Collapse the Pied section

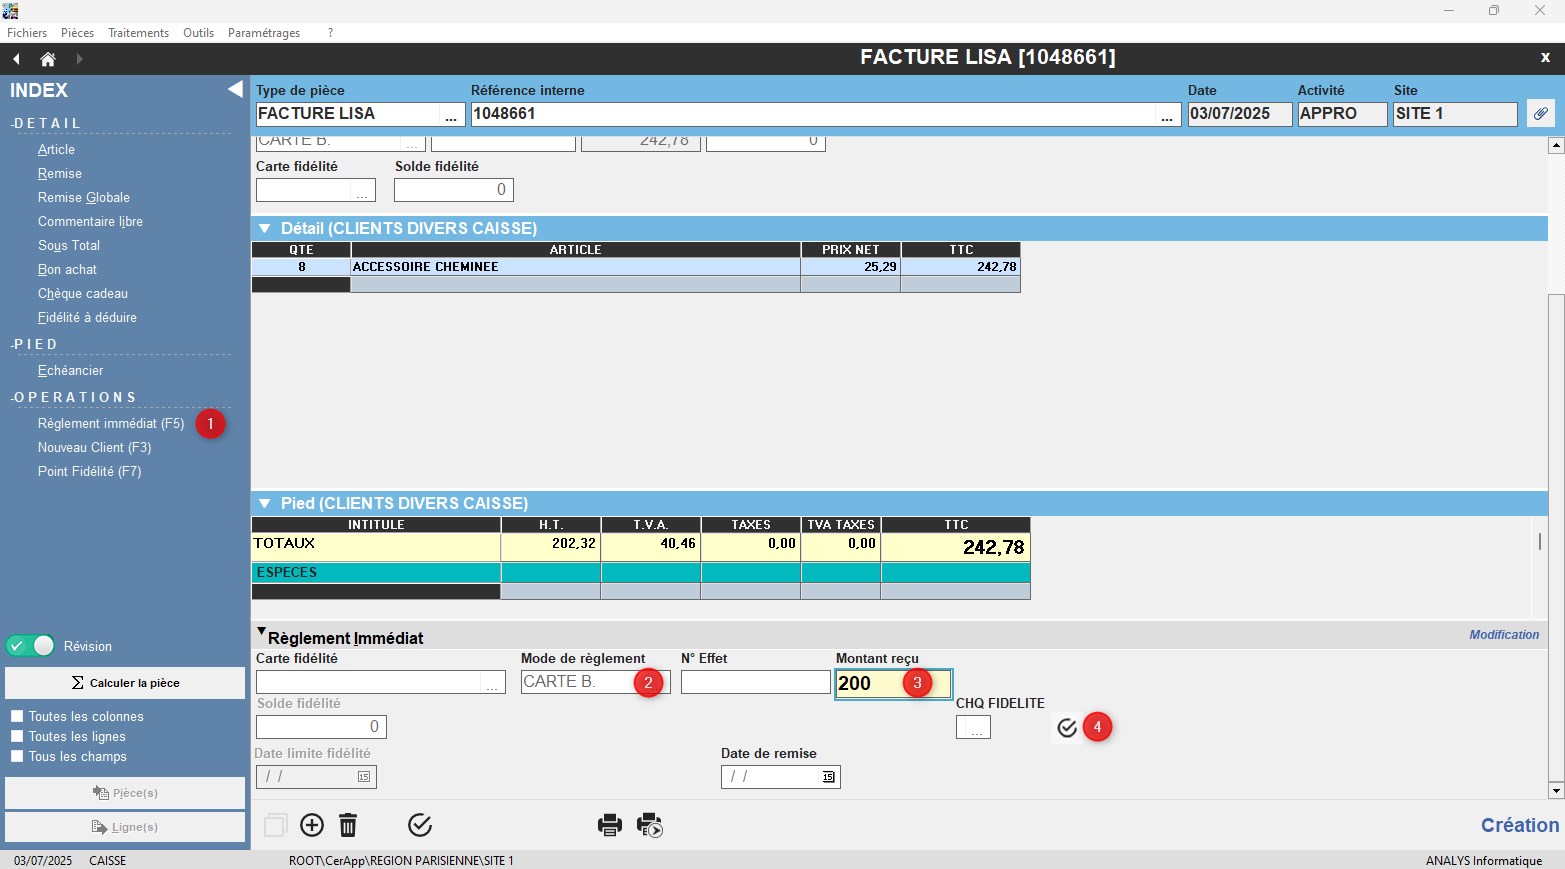pyautogui.click(x=265, y=503)
